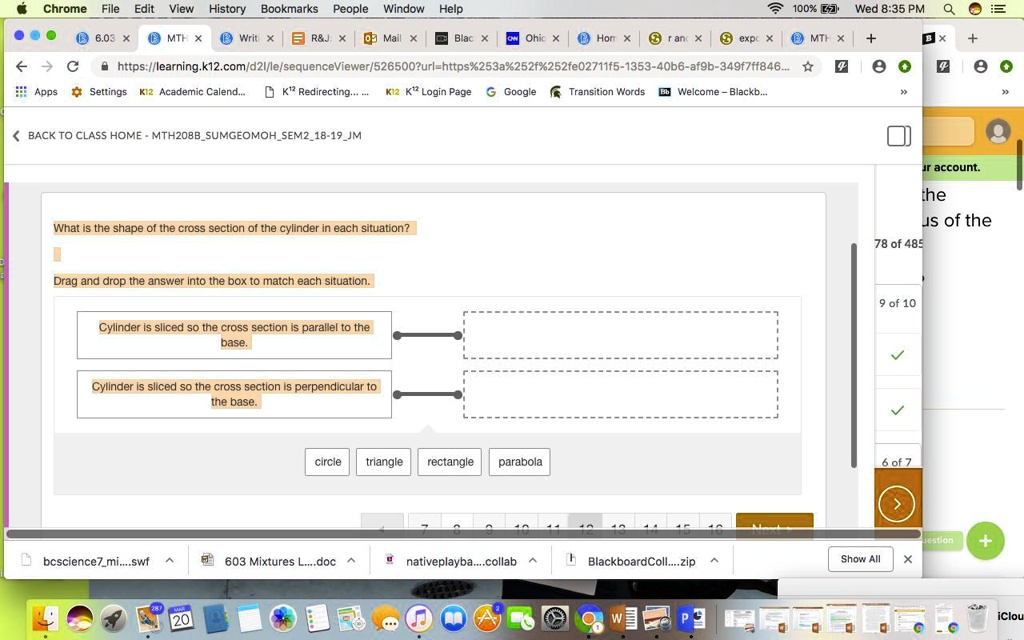
Task: Click the vertical scrollbar of question panel
Action: point(853,355)
